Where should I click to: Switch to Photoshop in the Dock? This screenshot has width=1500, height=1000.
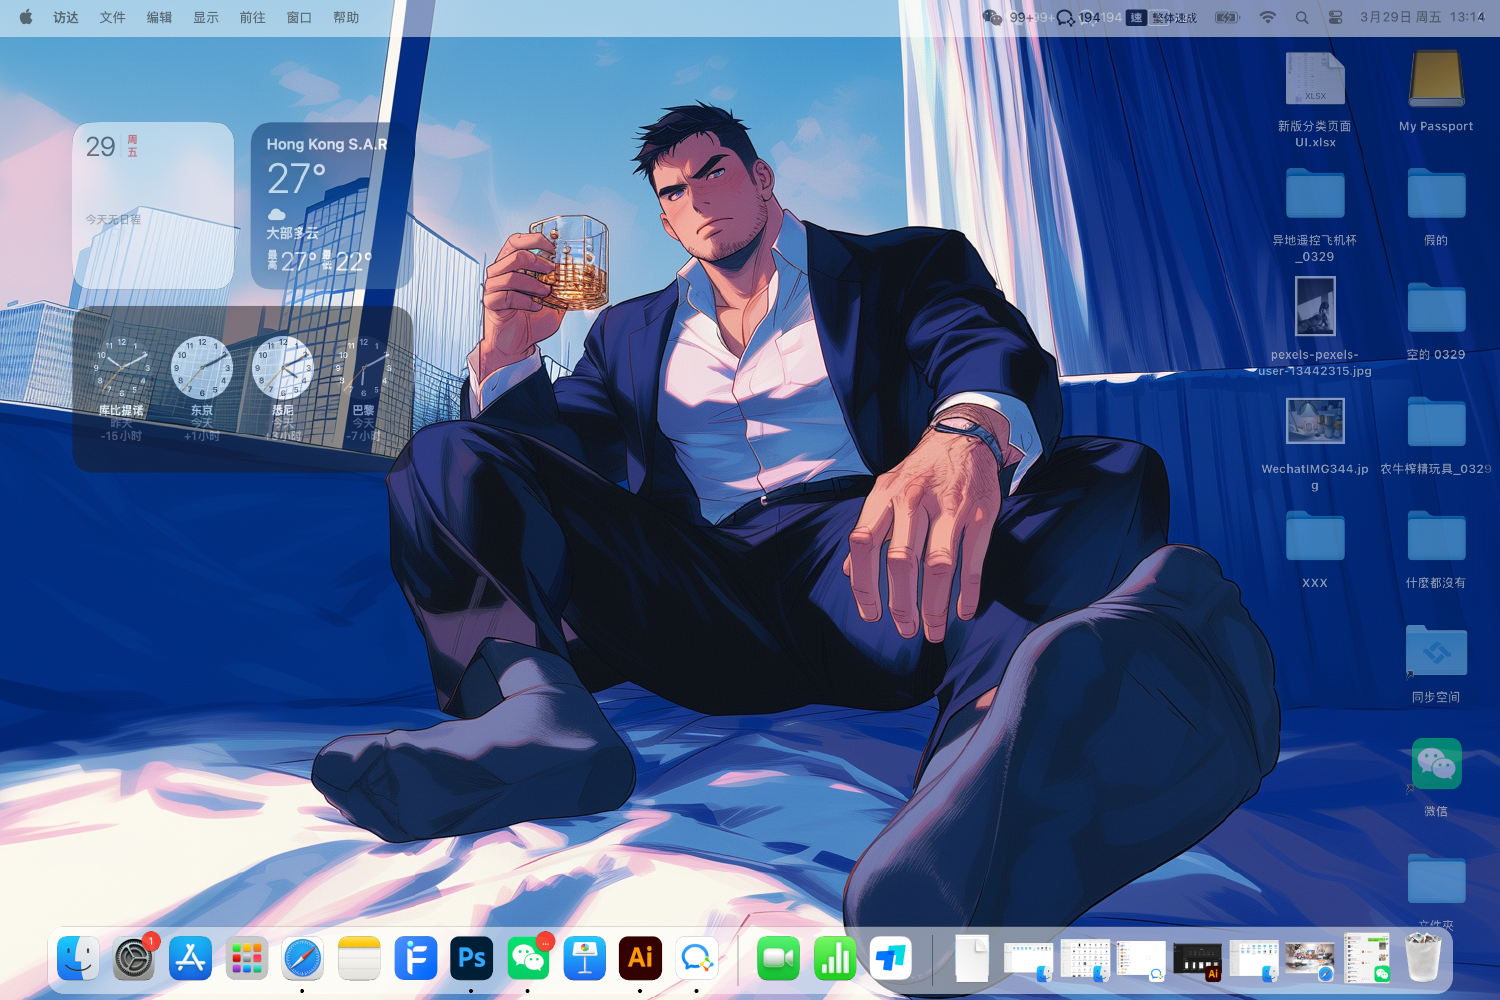(x=471, y=958)
